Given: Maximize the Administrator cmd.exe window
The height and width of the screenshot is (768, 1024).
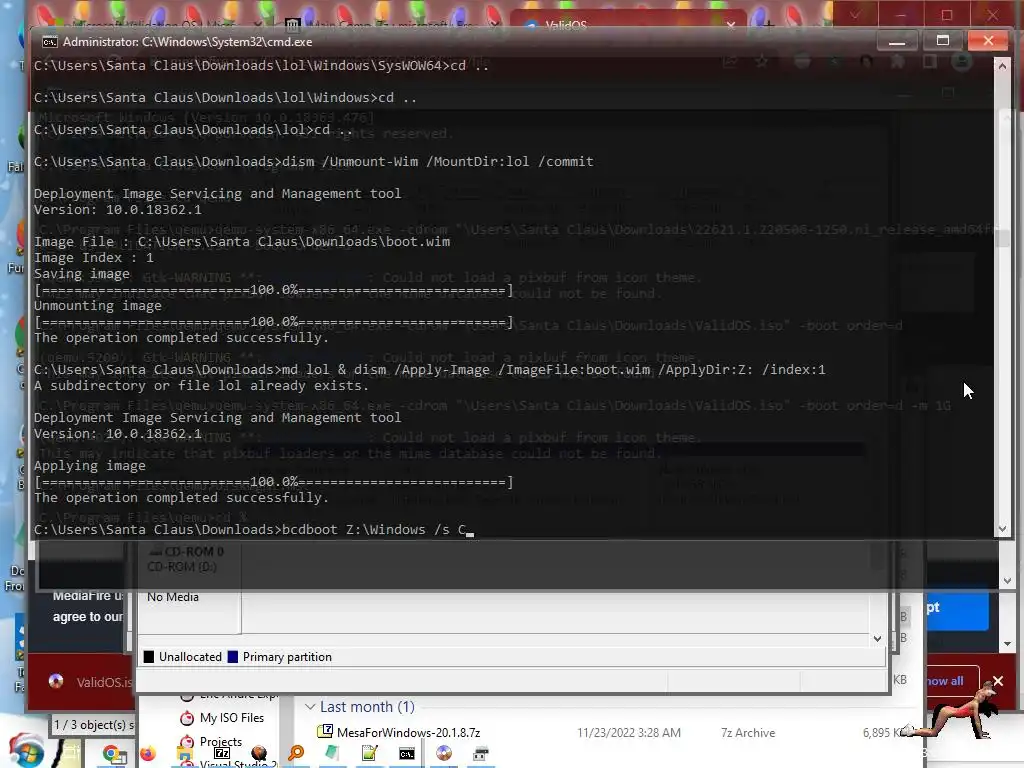Looking at the screenshot, I should tap(942, 41).
